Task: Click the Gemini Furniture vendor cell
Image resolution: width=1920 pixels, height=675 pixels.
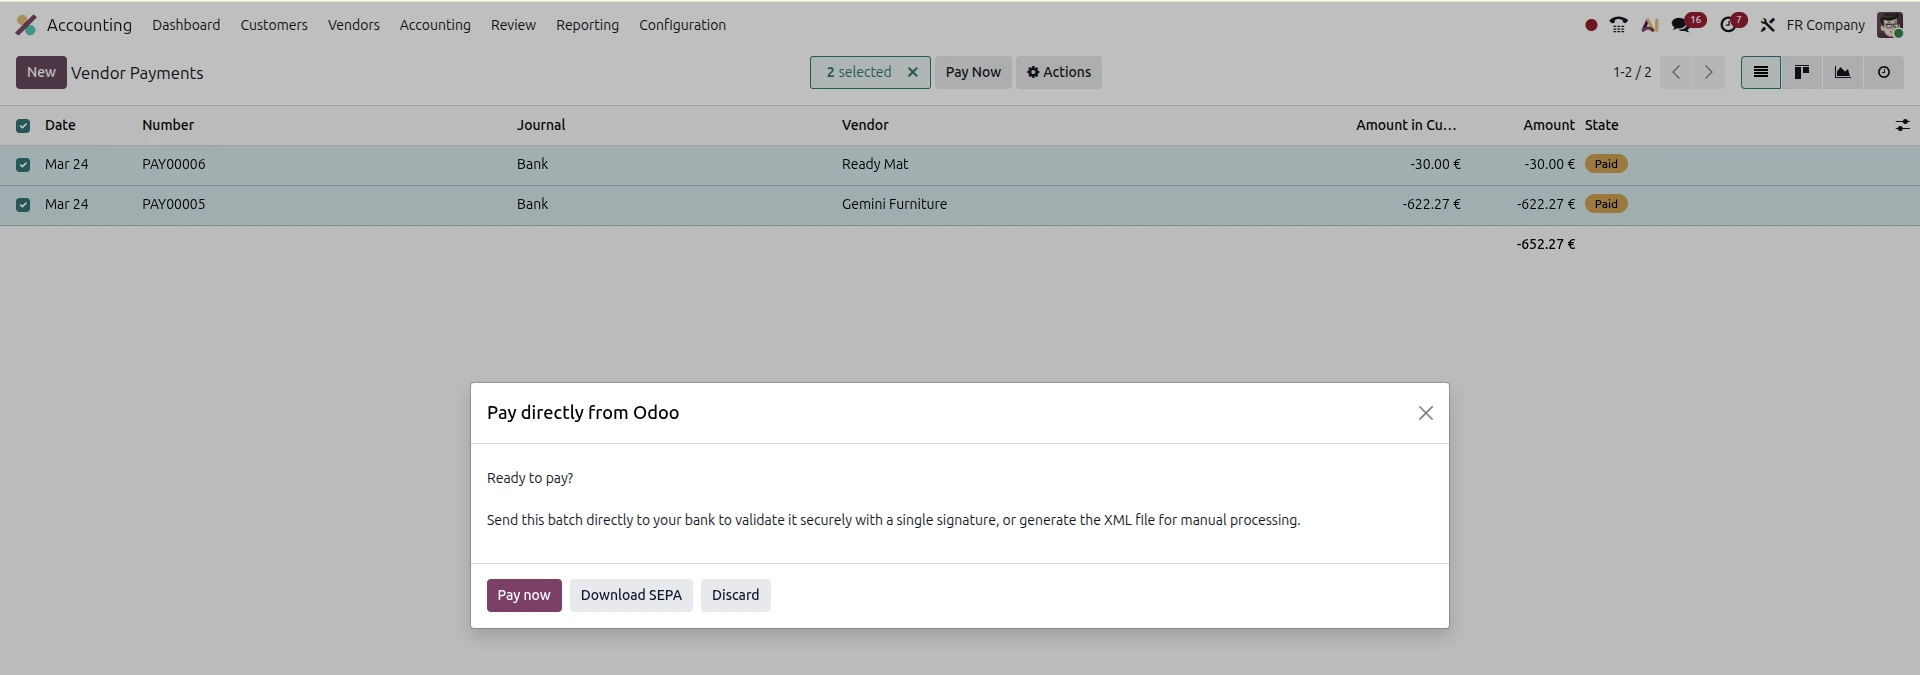Action: pos(894,204)
